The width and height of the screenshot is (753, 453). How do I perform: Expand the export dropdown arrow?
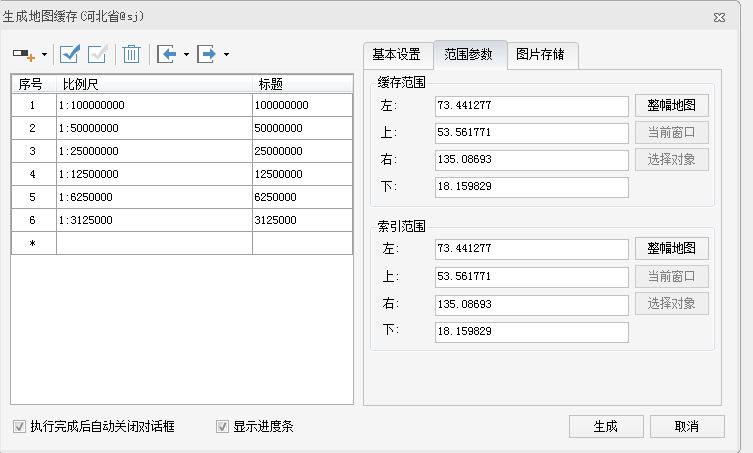pyautogui.click(x=226, y=54)
